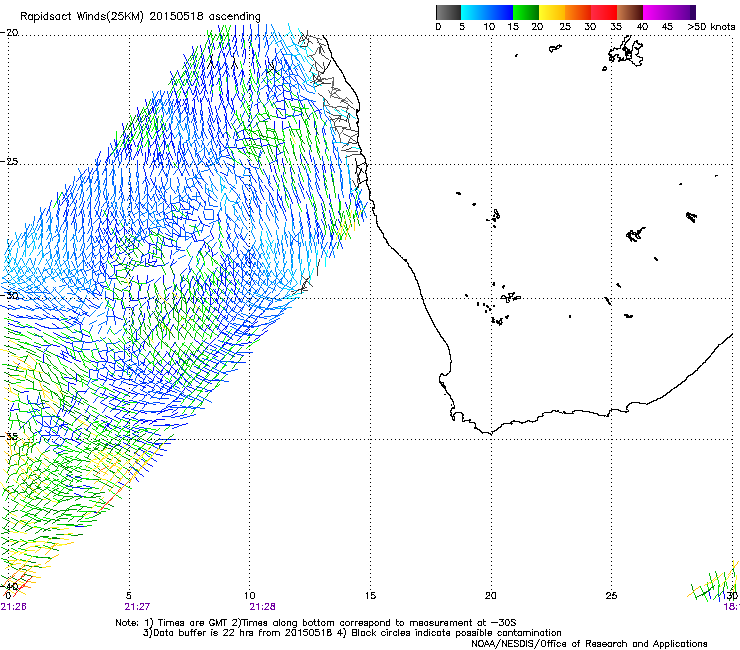Viewport: 740px width, 650px height.
Task: Click the '-30' latitude label on the left axis
Action: (9, 296)
